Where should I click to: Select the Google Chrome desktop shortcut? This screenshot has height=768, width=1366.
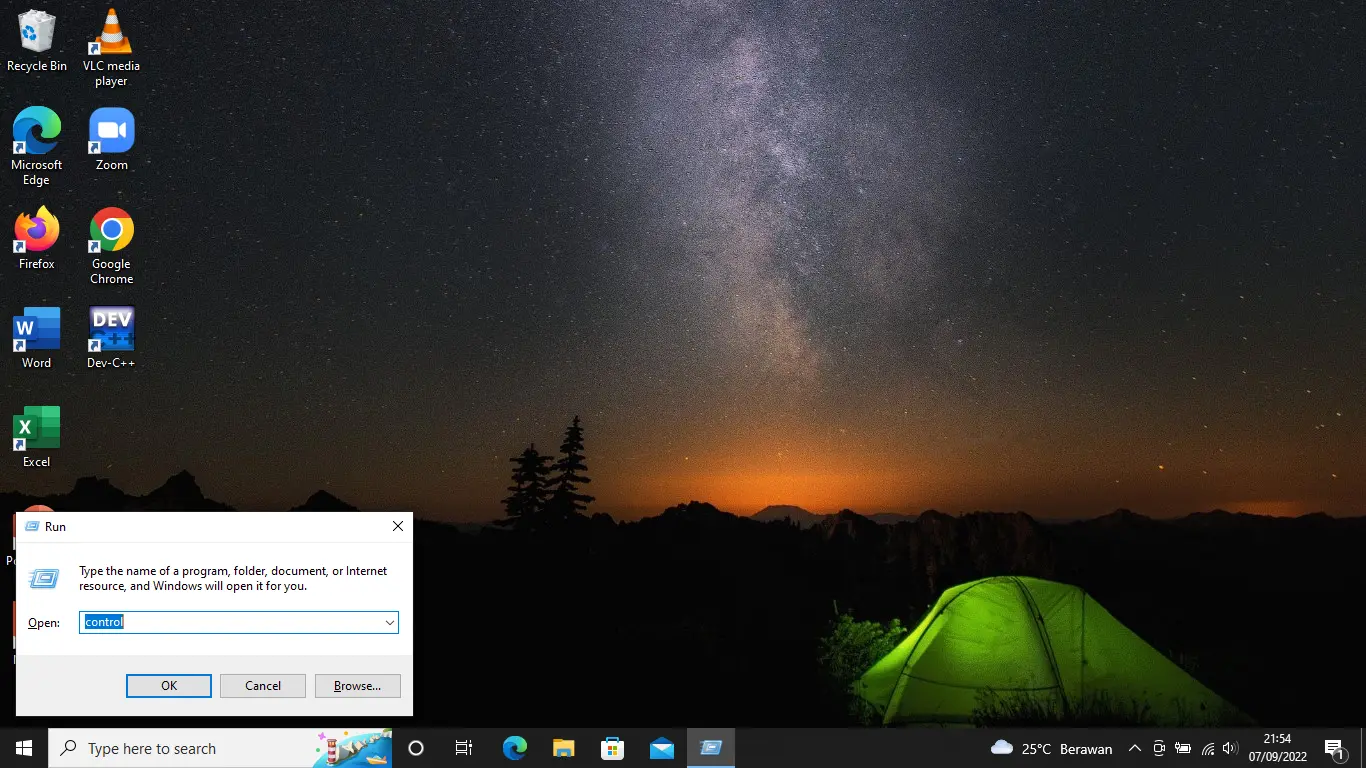(111, 245)
